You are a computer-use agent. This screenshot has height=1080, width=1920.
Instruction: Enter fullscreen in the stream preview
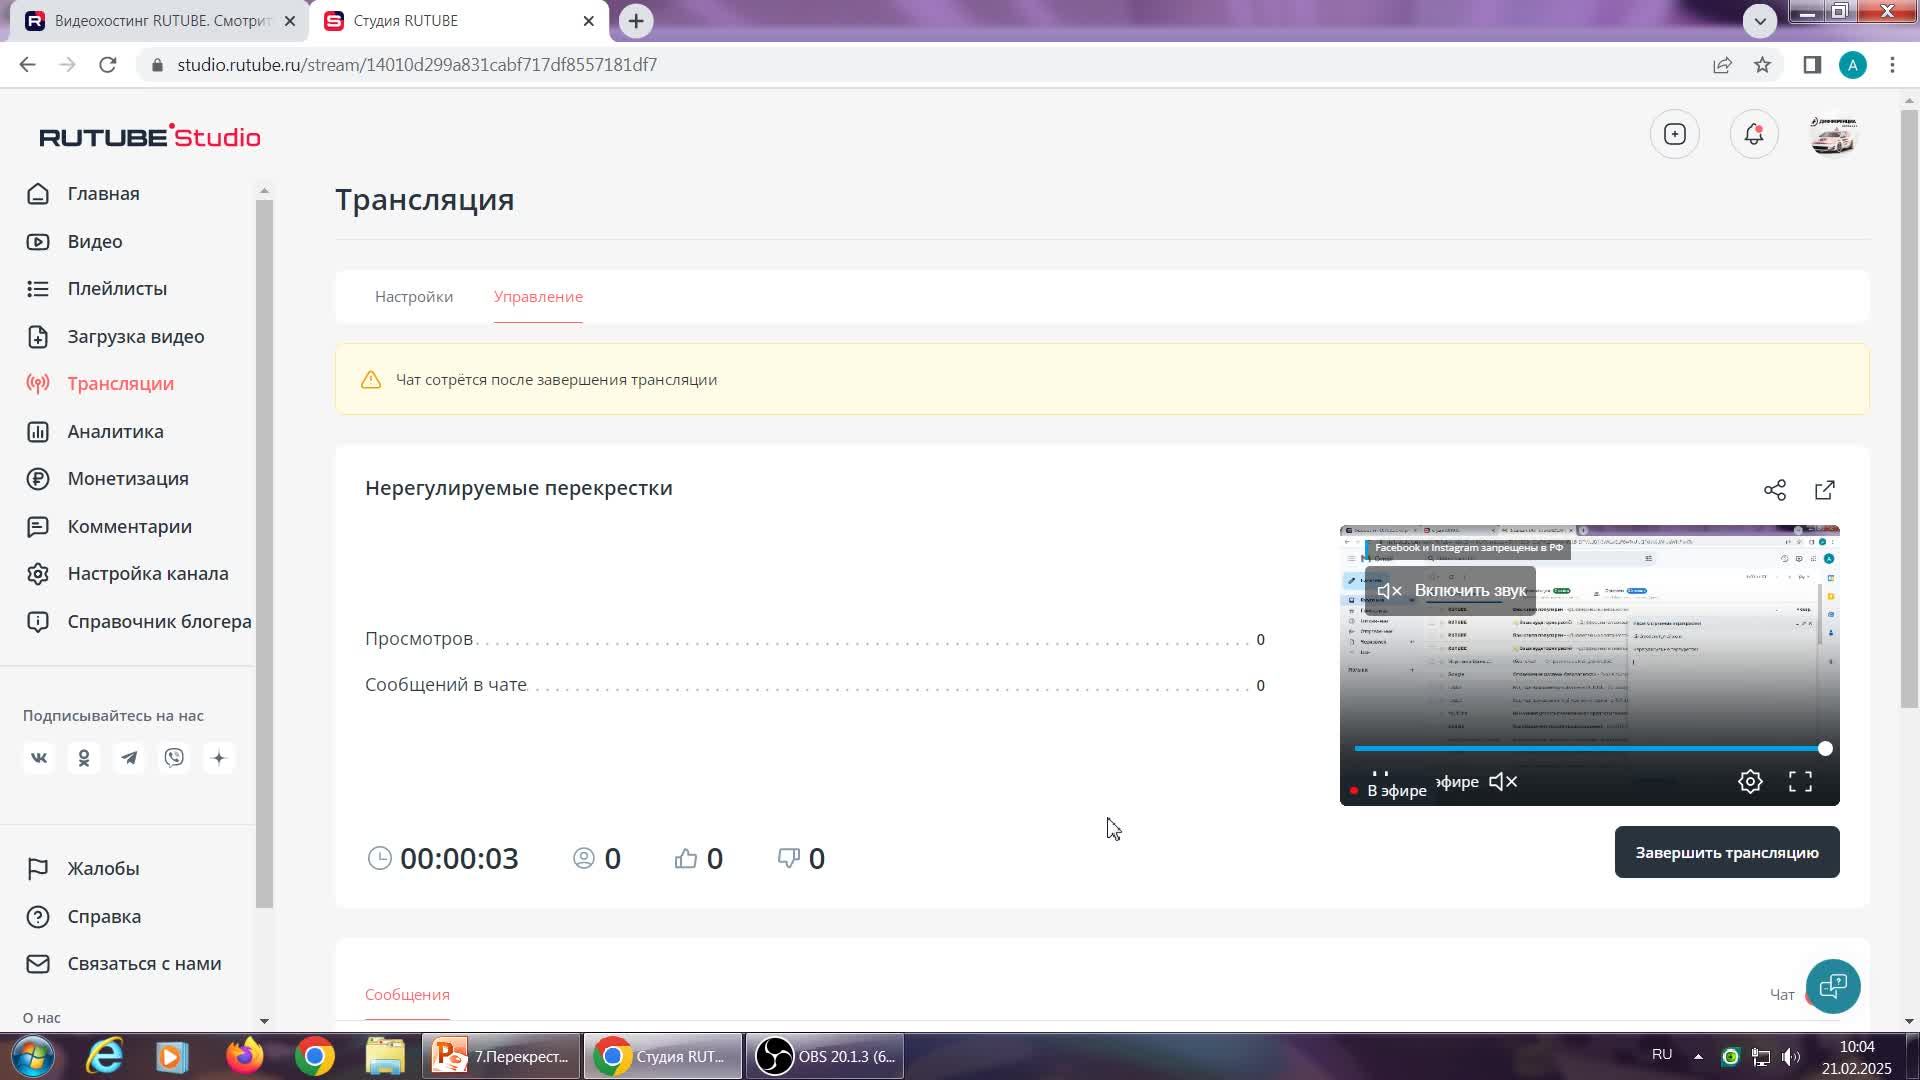pyautogui.click(x=1800, y=782)
